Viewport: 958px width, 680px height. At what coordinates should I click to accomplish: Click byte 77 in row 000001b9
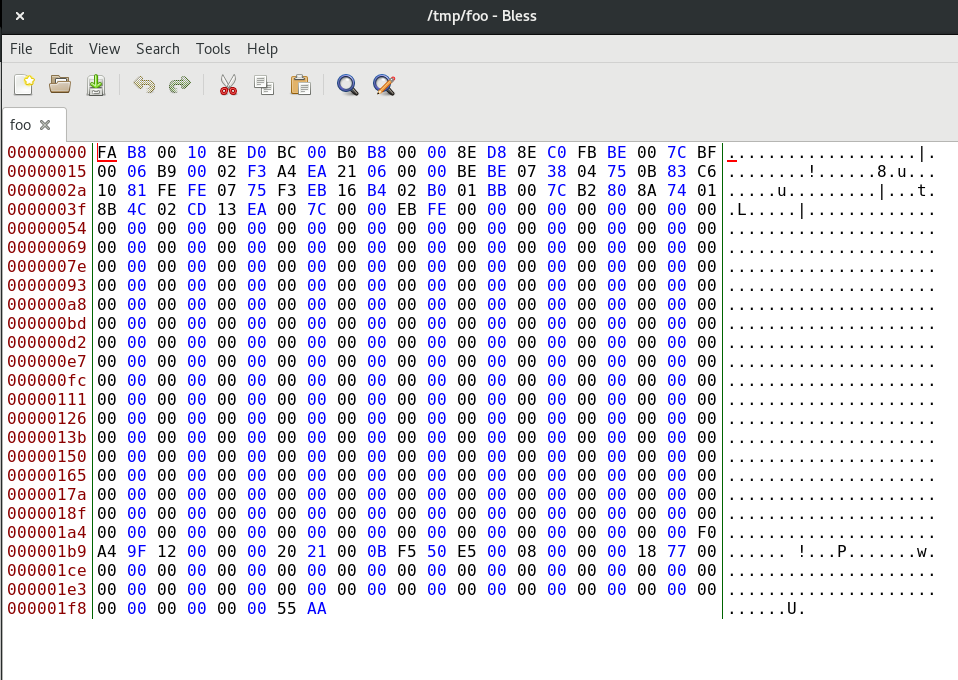point(676,551)
